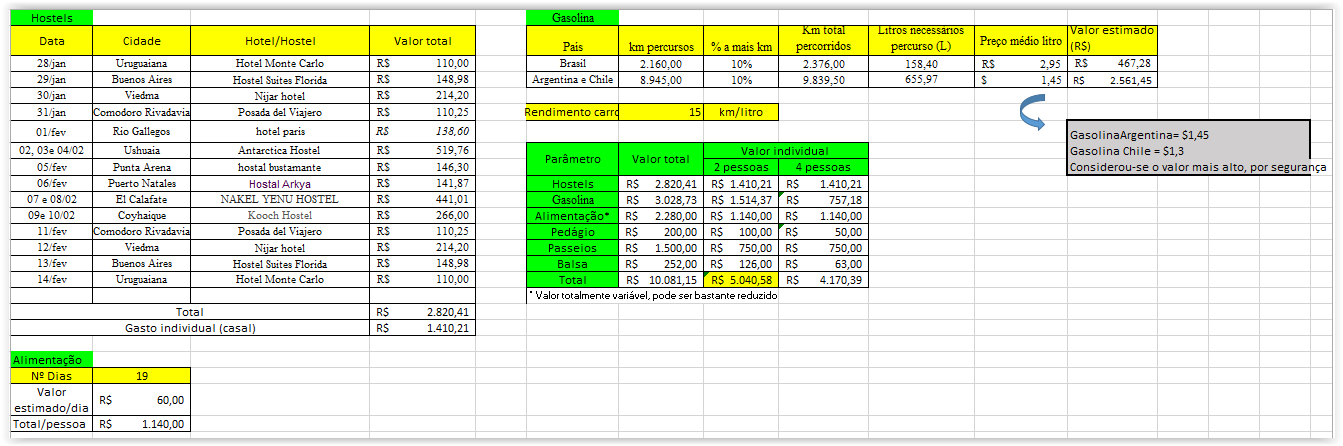Click the 'País' header in Gasolina table
This screenshot has height=446, width=1343.
[x=573, y=41]
